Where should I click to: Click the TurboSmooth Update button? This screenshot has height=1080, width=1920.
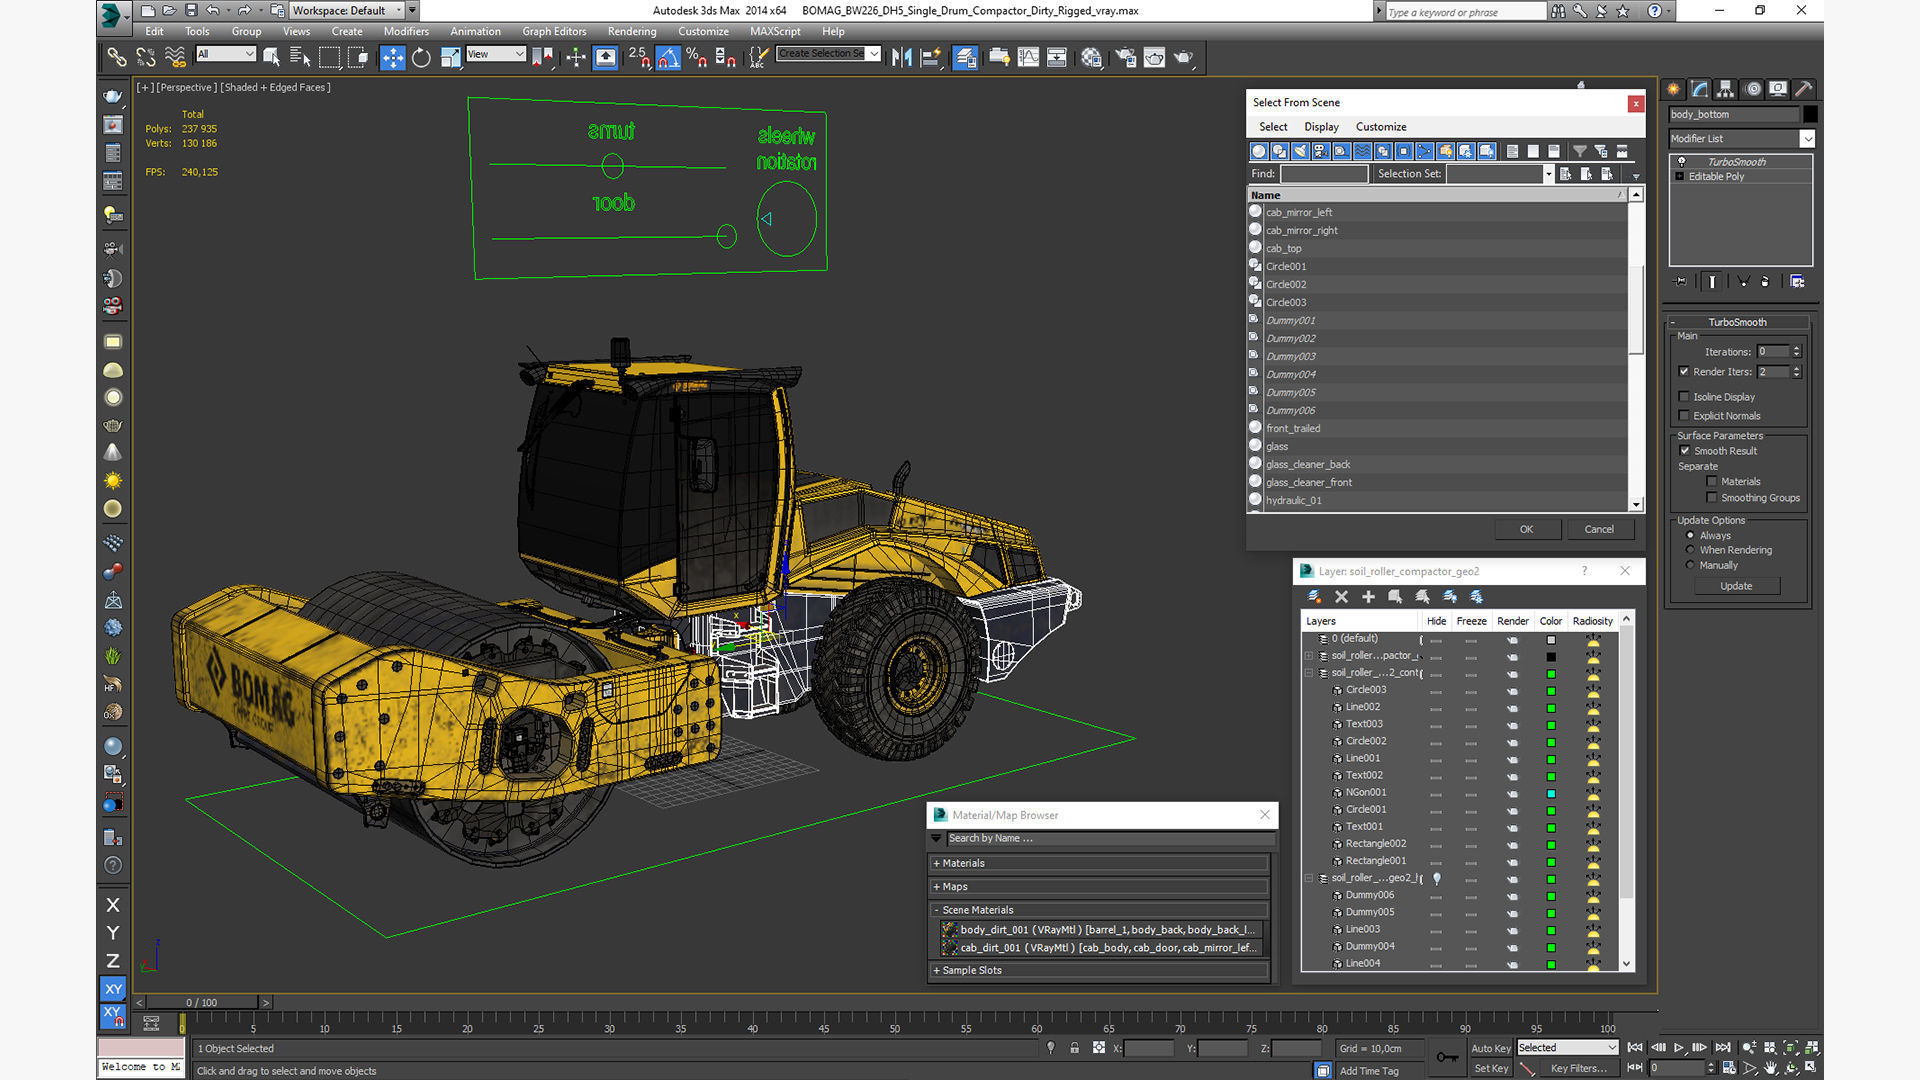pos(1736,587)
